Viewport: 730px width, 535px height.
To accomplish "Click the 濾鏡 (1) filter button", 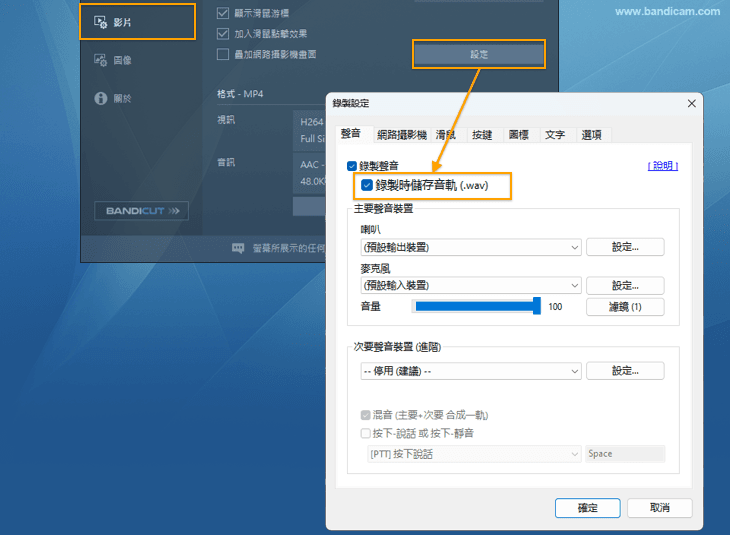I will coord(625,307).
